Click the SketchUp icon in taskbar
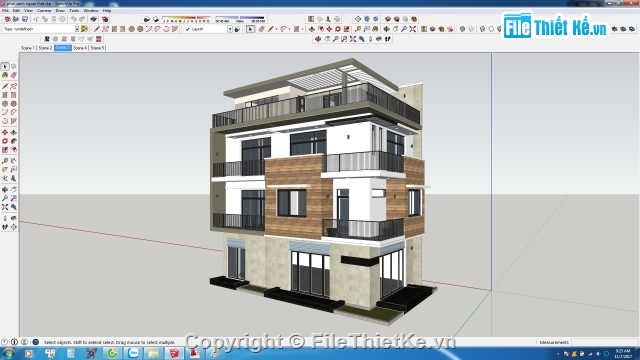The width and height of the screenshot is (640, 360). click(x=174, y=353)
